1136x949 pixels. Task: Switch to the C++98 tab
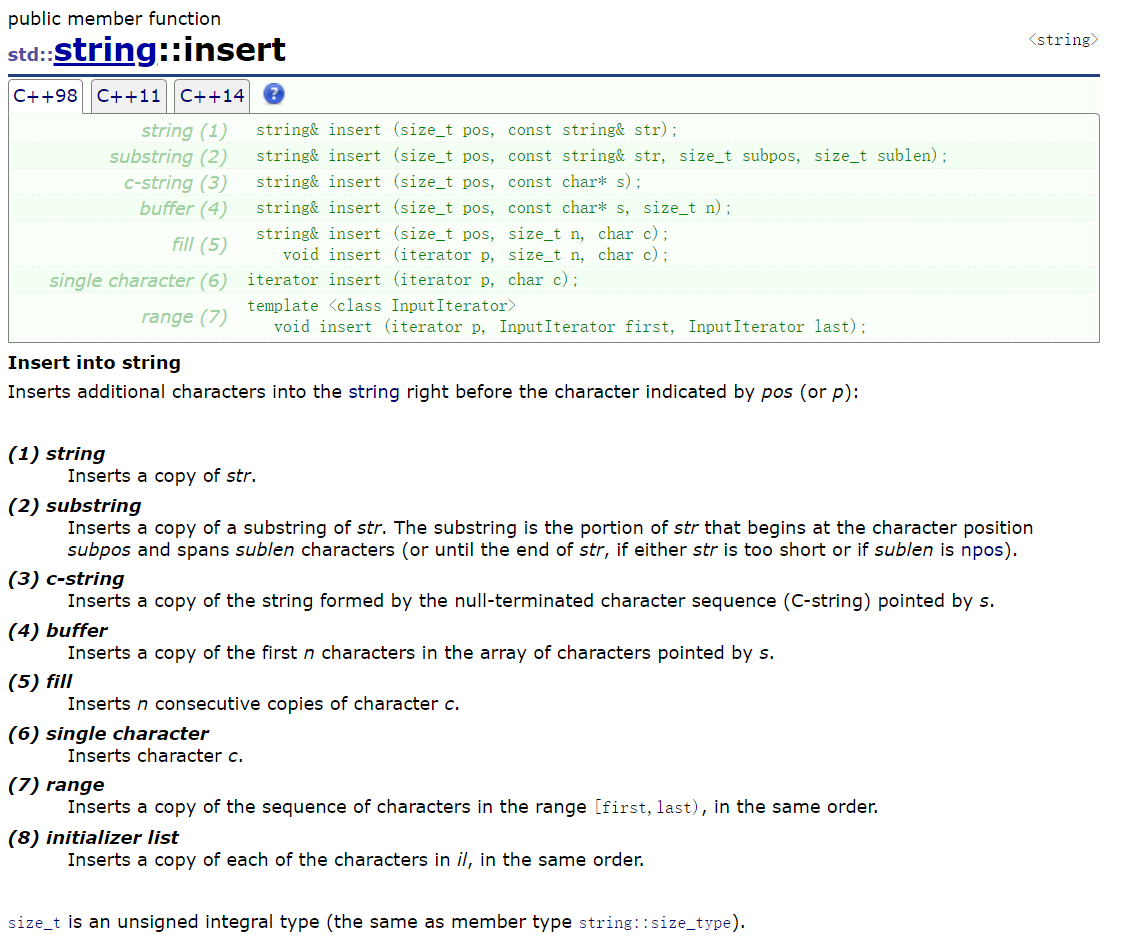pyautogui.click(x=46, y=96)
